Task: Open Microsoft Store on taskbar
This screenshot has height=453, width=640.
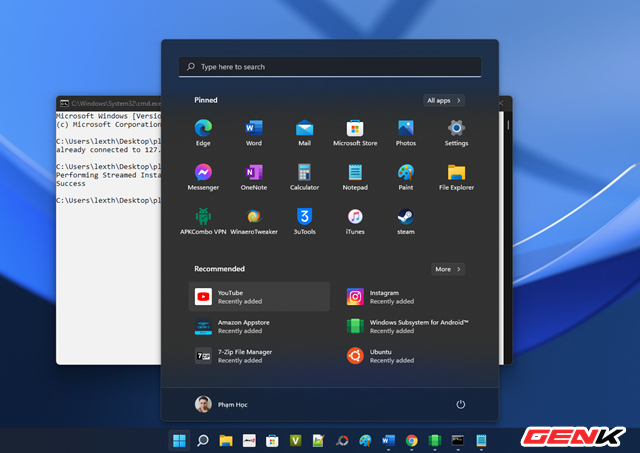Action: 272,441
